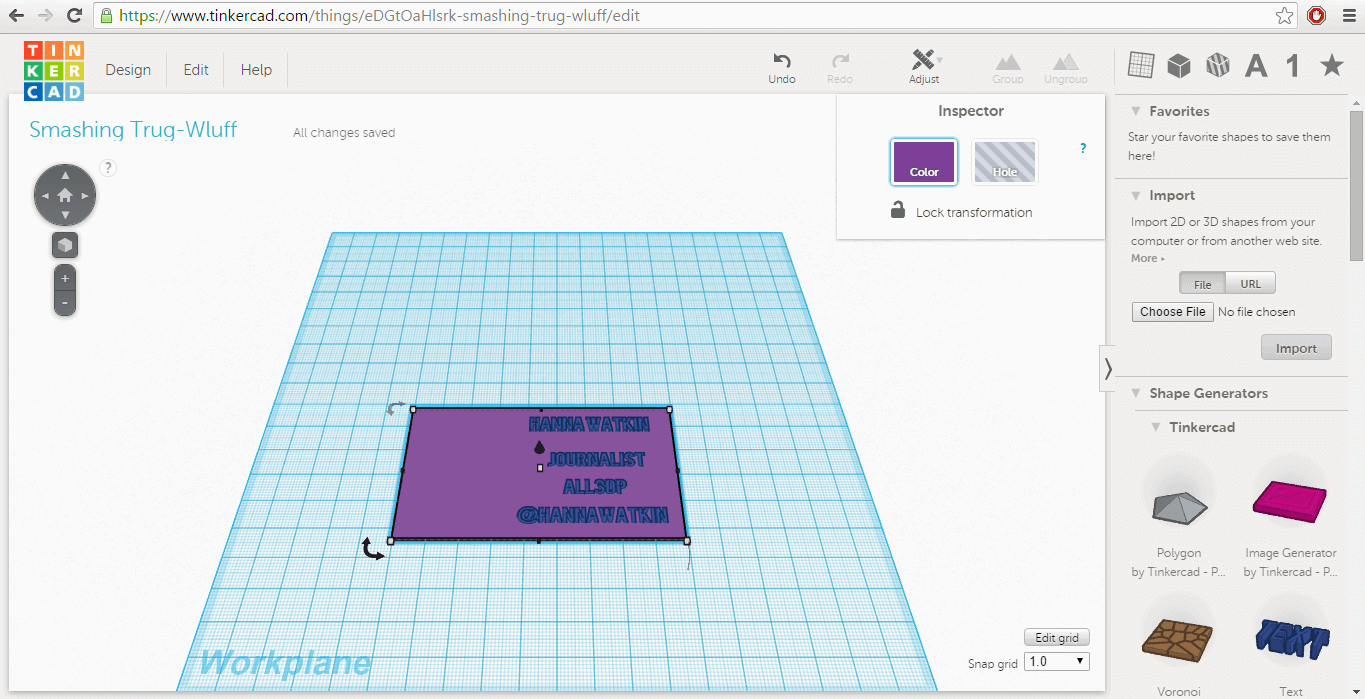1365x699 pixels.
Task: Click the Group shapes icon
Action: (x=1007, y=62)
